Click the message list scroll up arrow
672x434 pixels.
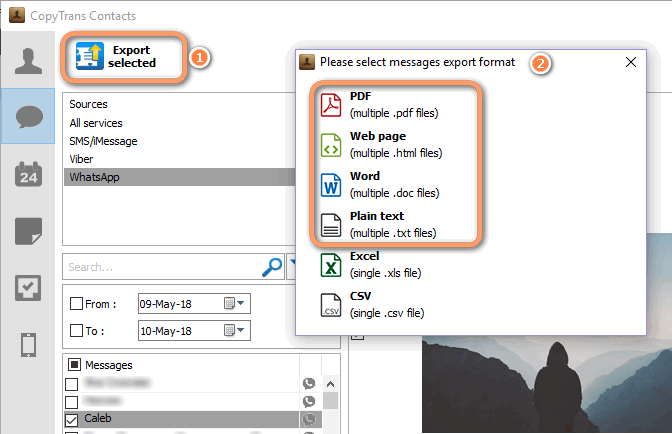(x=330, y=384)
